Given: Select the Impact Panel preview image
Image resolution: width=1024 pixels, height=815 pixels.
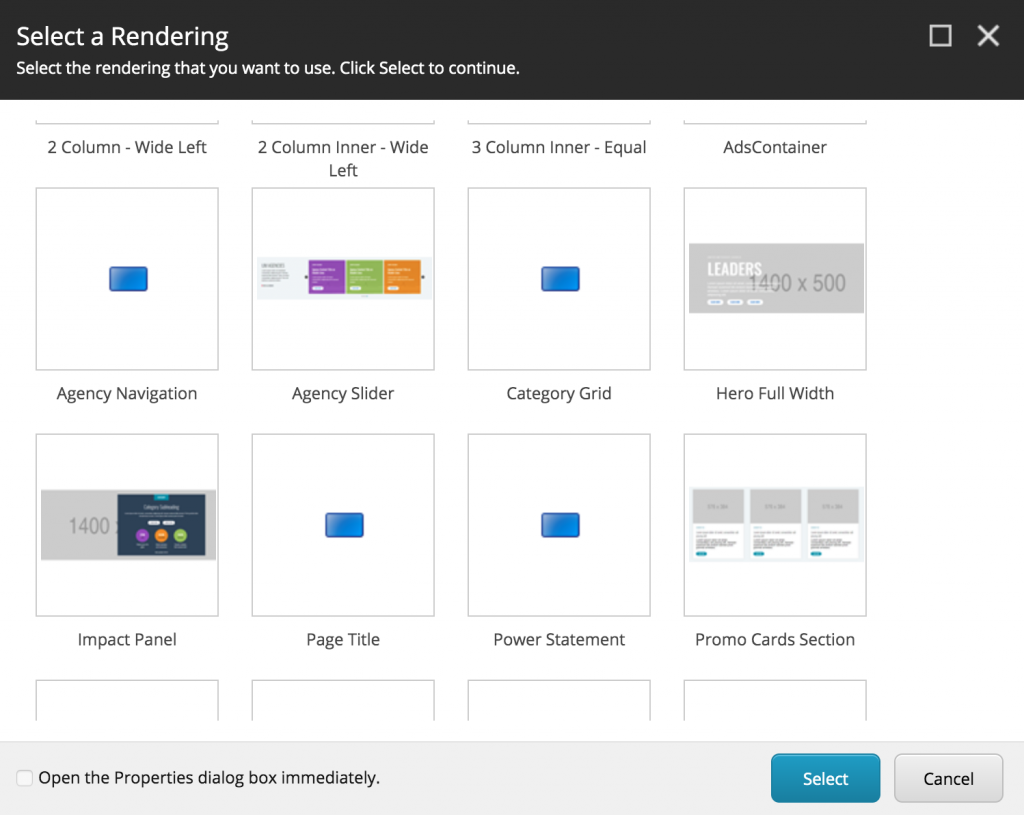Looking at the screenshot, I should tap(128, 525).
